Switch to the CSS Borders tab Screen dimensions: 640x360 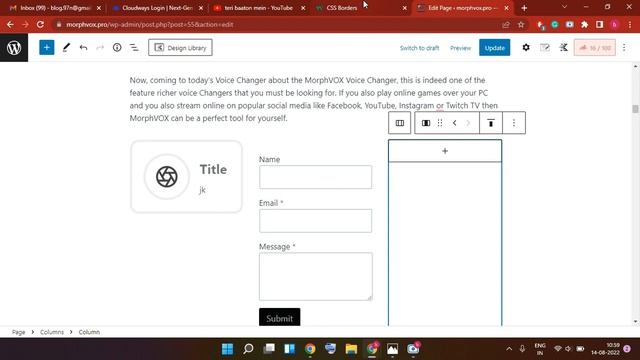(x=361, y=8)
